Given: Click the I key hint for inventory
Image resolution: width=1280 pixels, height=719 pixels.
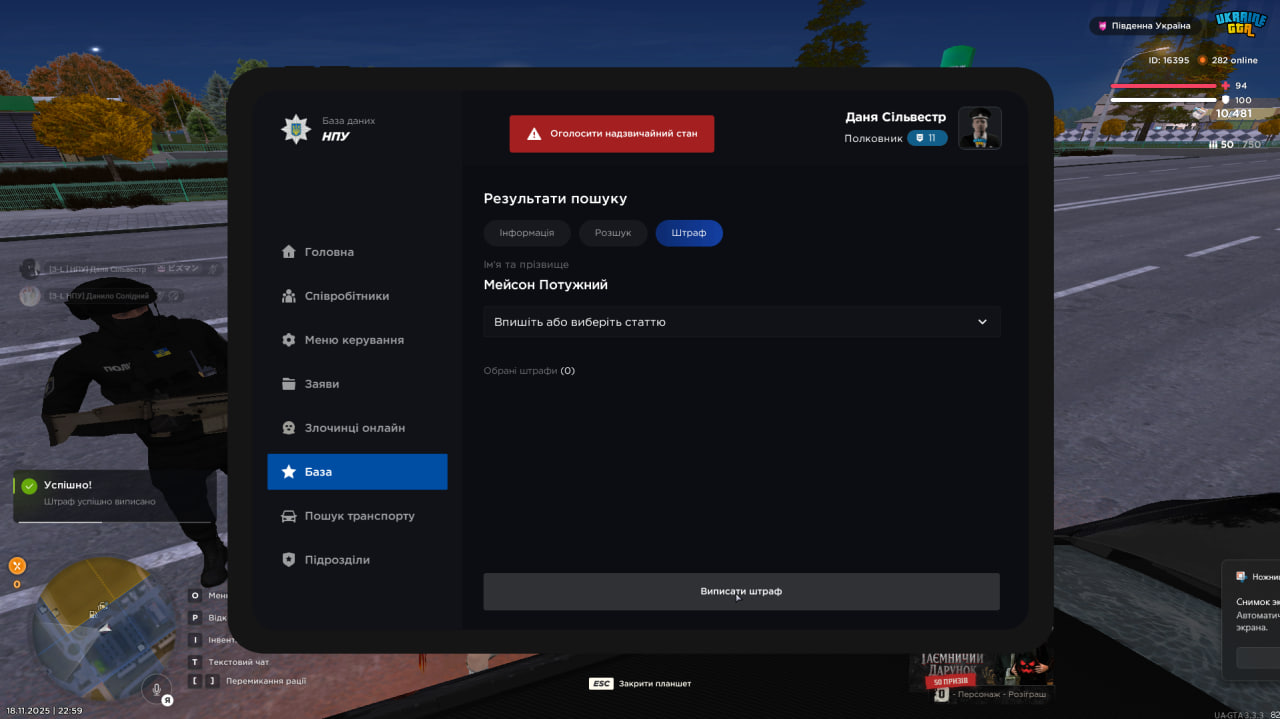Looking at the screenshot, I should tap(195, 639).
